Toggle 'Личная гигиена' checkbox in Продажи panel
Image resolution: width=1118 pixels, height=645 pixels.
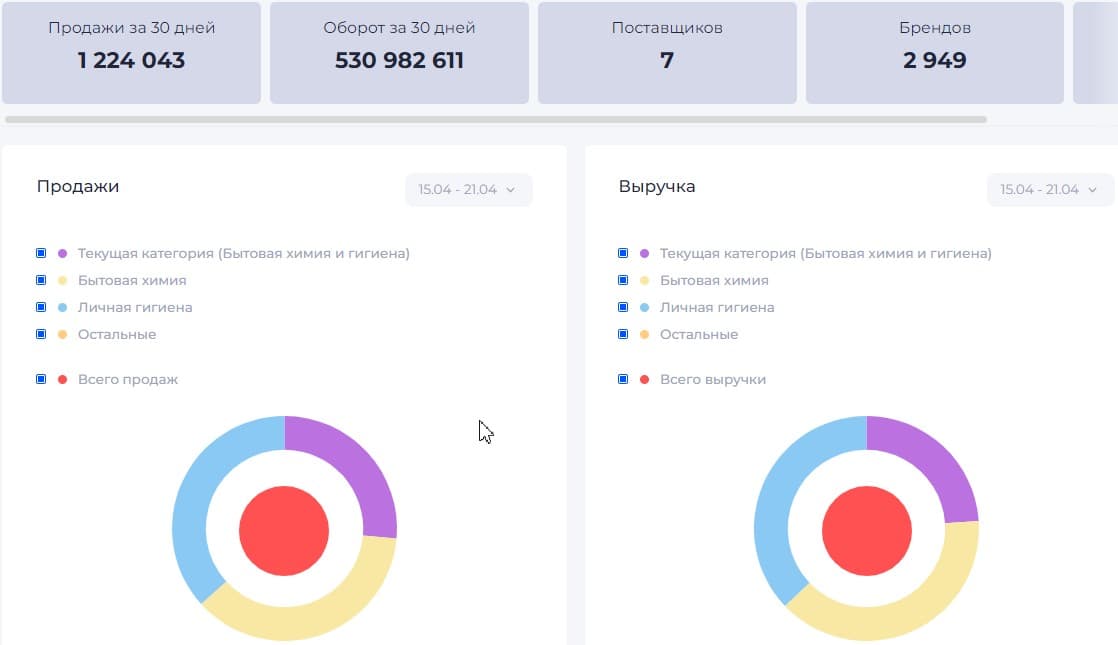(x=41, y=307)
